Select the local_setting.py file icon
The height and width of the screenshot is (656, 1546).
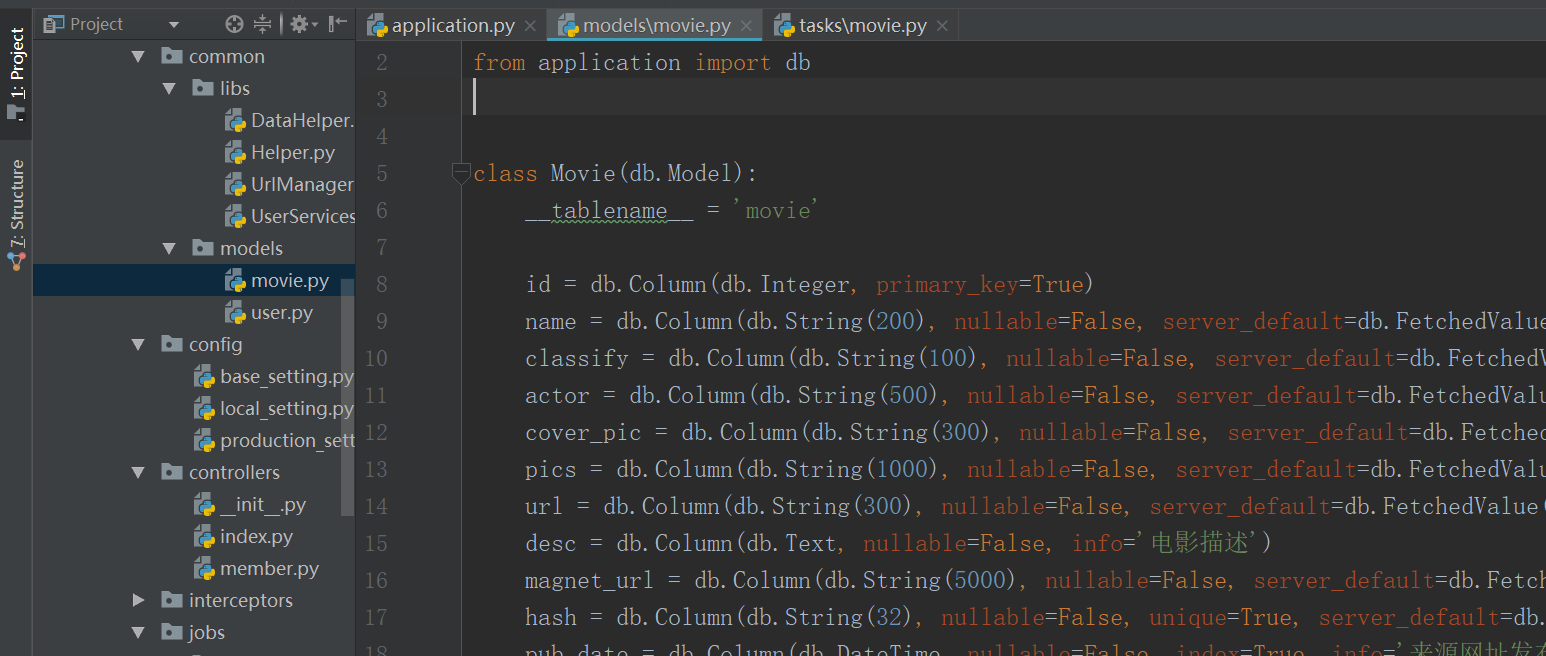[204, 409]
